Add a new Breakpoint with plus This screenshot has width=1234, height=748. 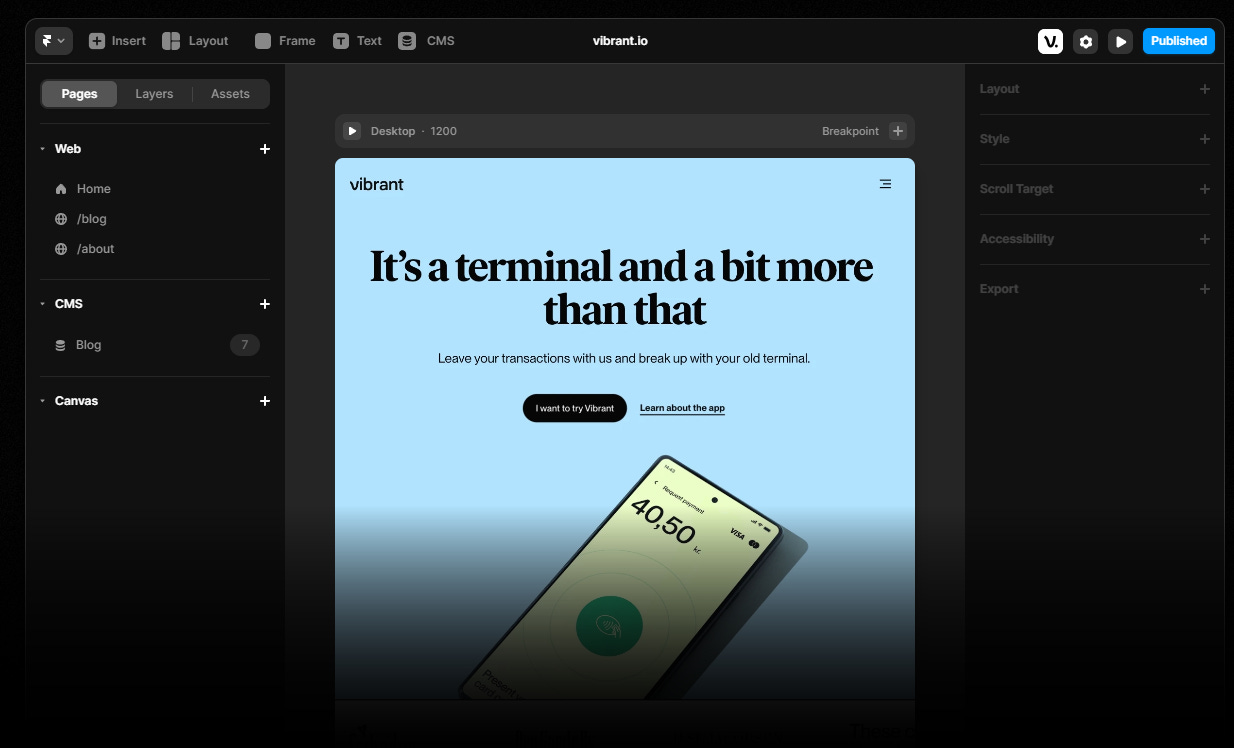898,131
